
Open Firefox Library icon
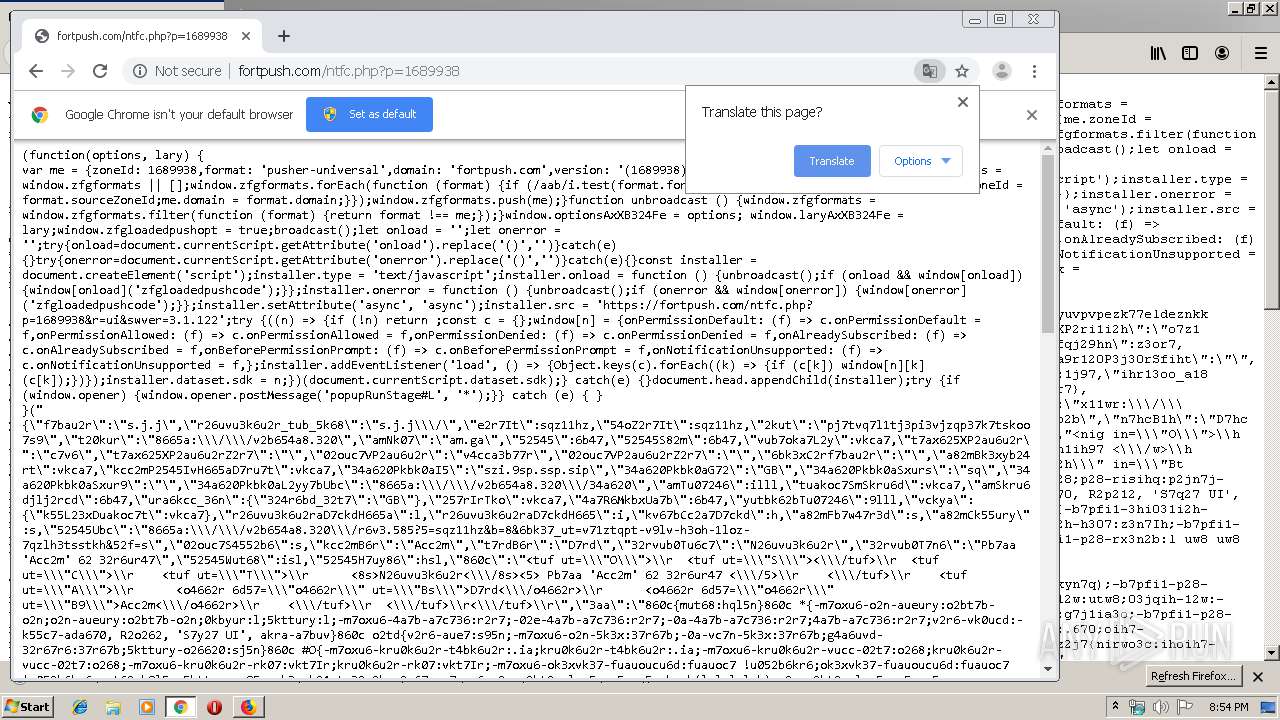[x=1158, y=53]
